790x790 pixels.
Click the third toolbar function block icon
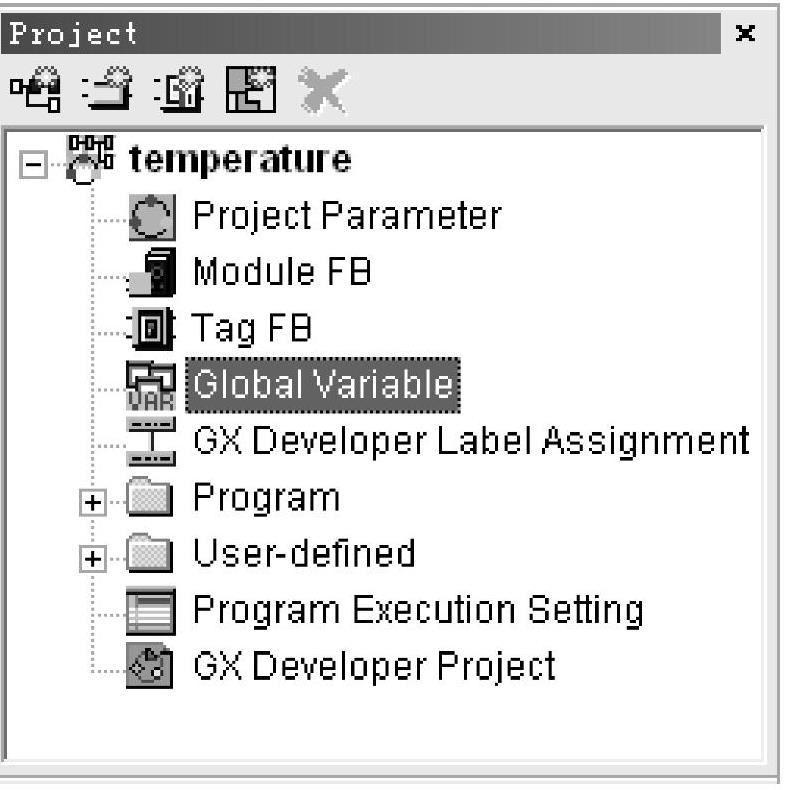click(x=179, y=89)
